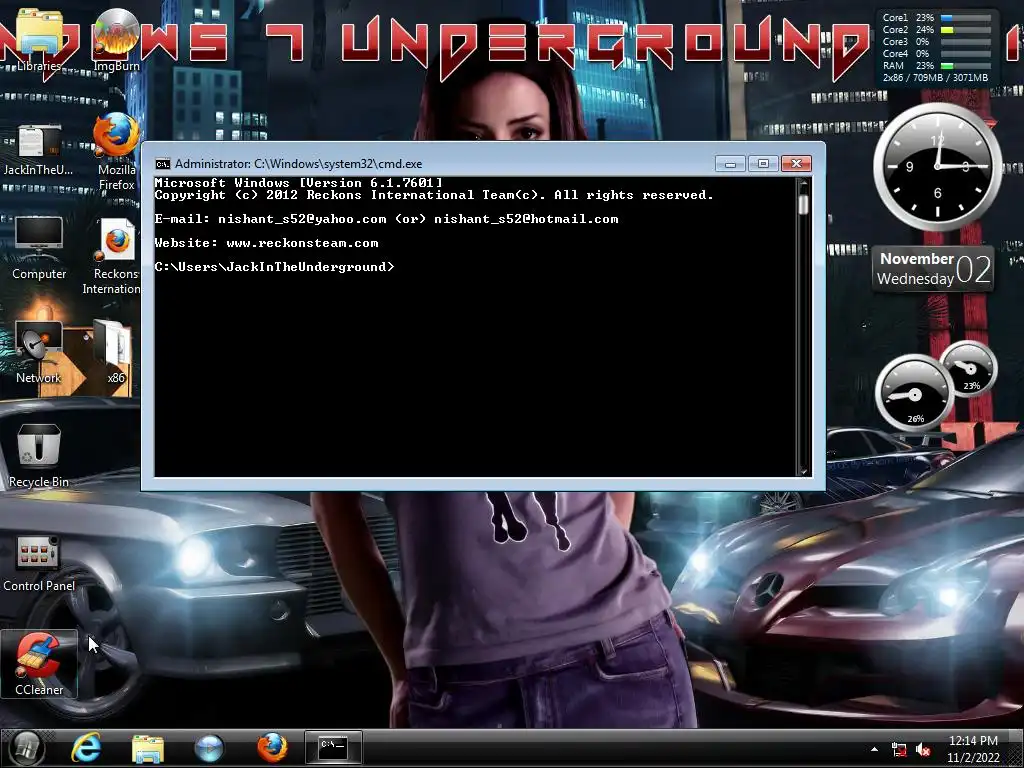
Task: Open the Network desktop icon
Action: click(39, 353)
